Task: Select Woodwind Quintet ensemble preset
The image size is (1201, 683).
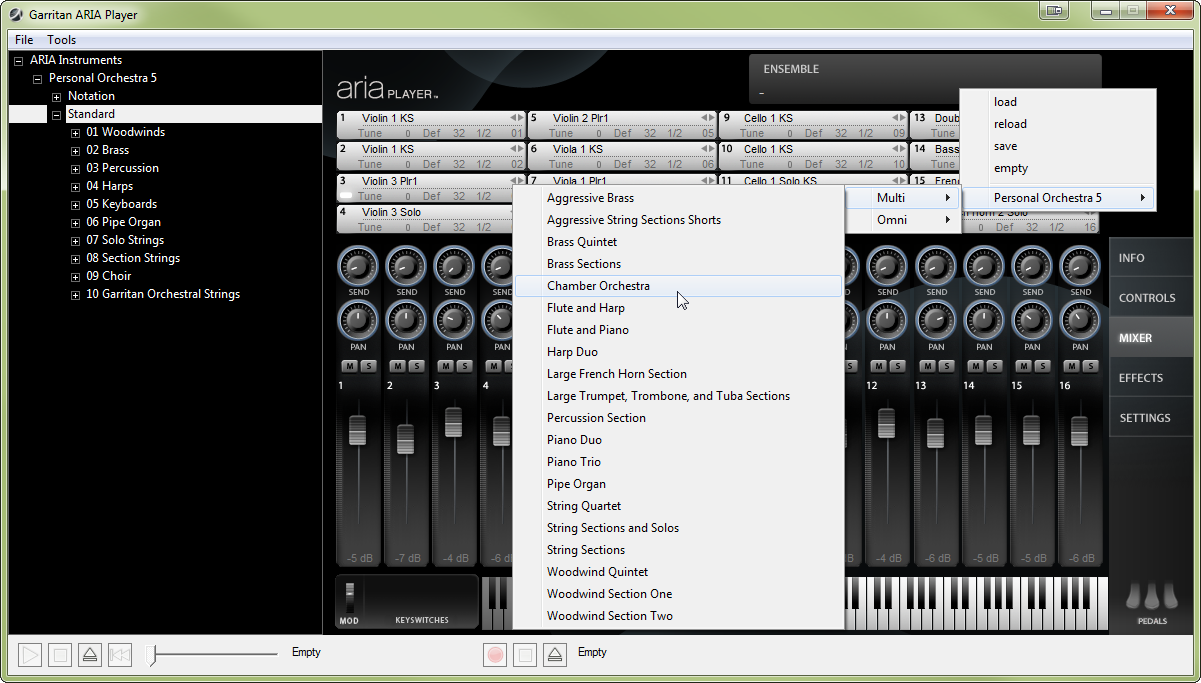Action: click(x=678, y=572)
